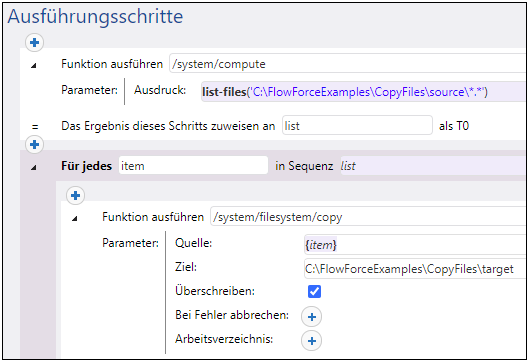This screenshot has height=362, width=529.
Task: Add a step above the compute function
Action: click(x=34, y=43)
